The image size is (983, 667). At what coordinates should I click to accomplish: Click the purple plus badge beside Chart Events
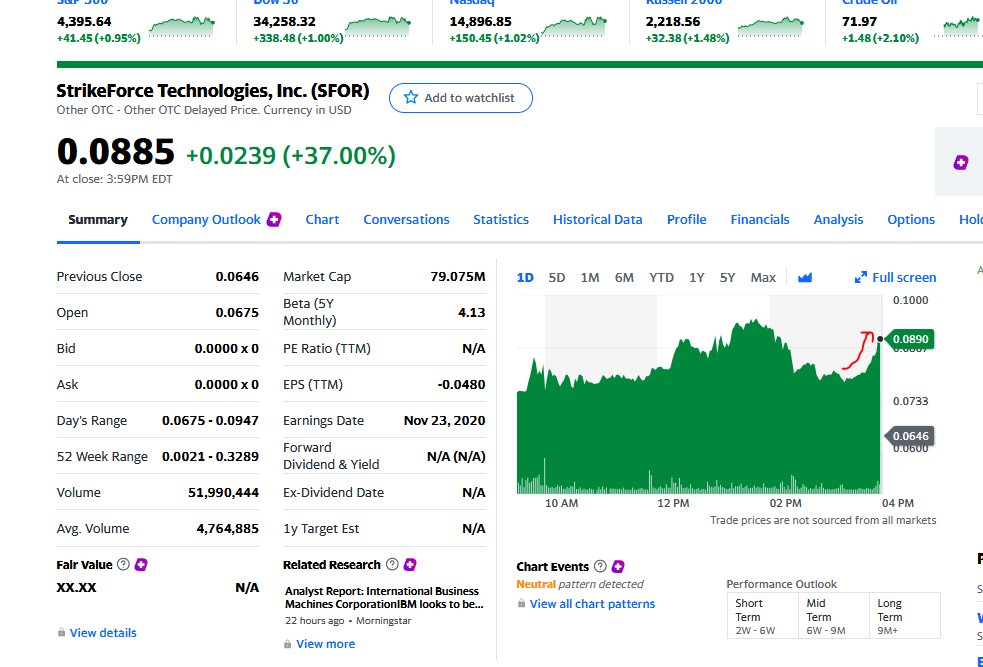(x=618, y=566)
